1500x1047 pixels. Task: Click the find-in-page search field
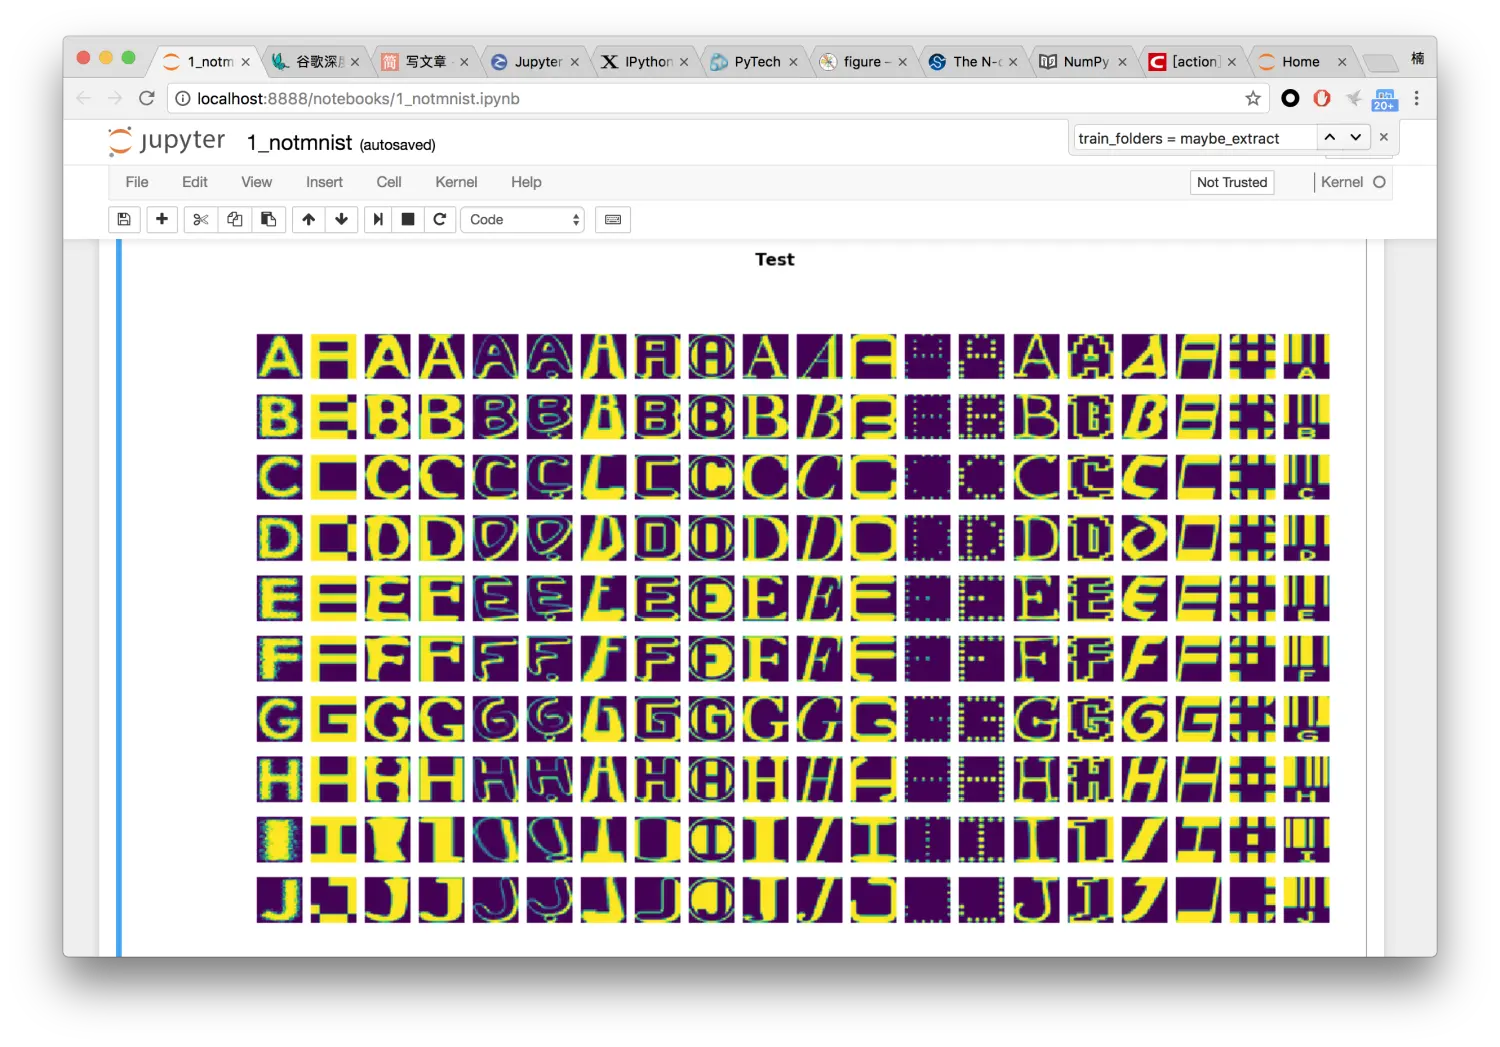point(1194,138)
